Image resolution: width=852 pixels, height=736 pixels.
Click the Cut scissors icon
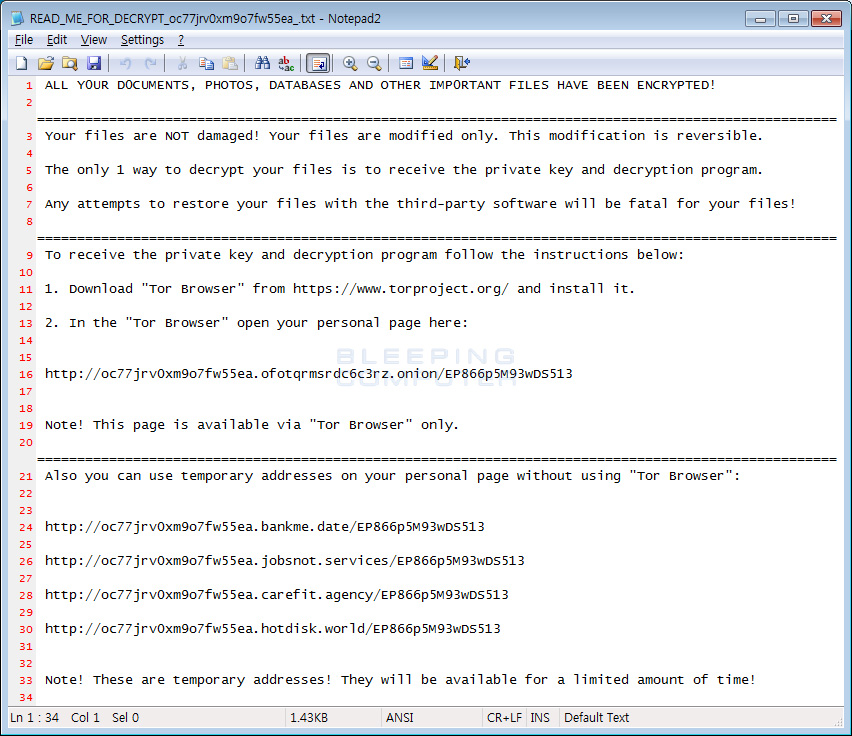pos(182,64)
